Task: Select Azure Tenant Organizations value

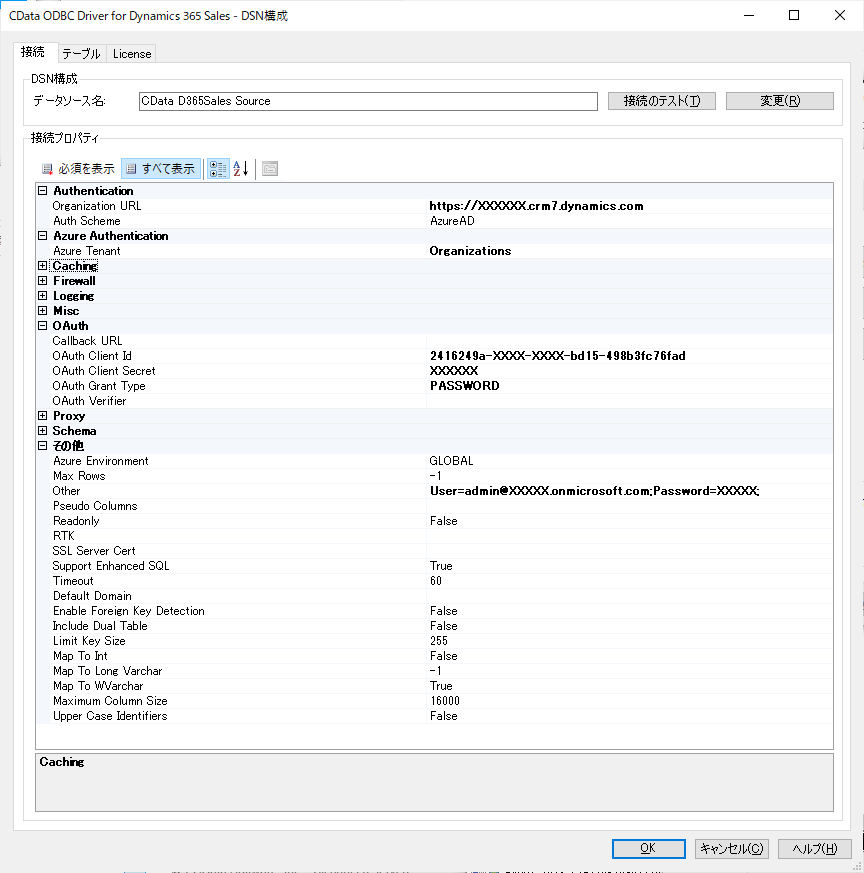Action: click(x=470, y=251)
